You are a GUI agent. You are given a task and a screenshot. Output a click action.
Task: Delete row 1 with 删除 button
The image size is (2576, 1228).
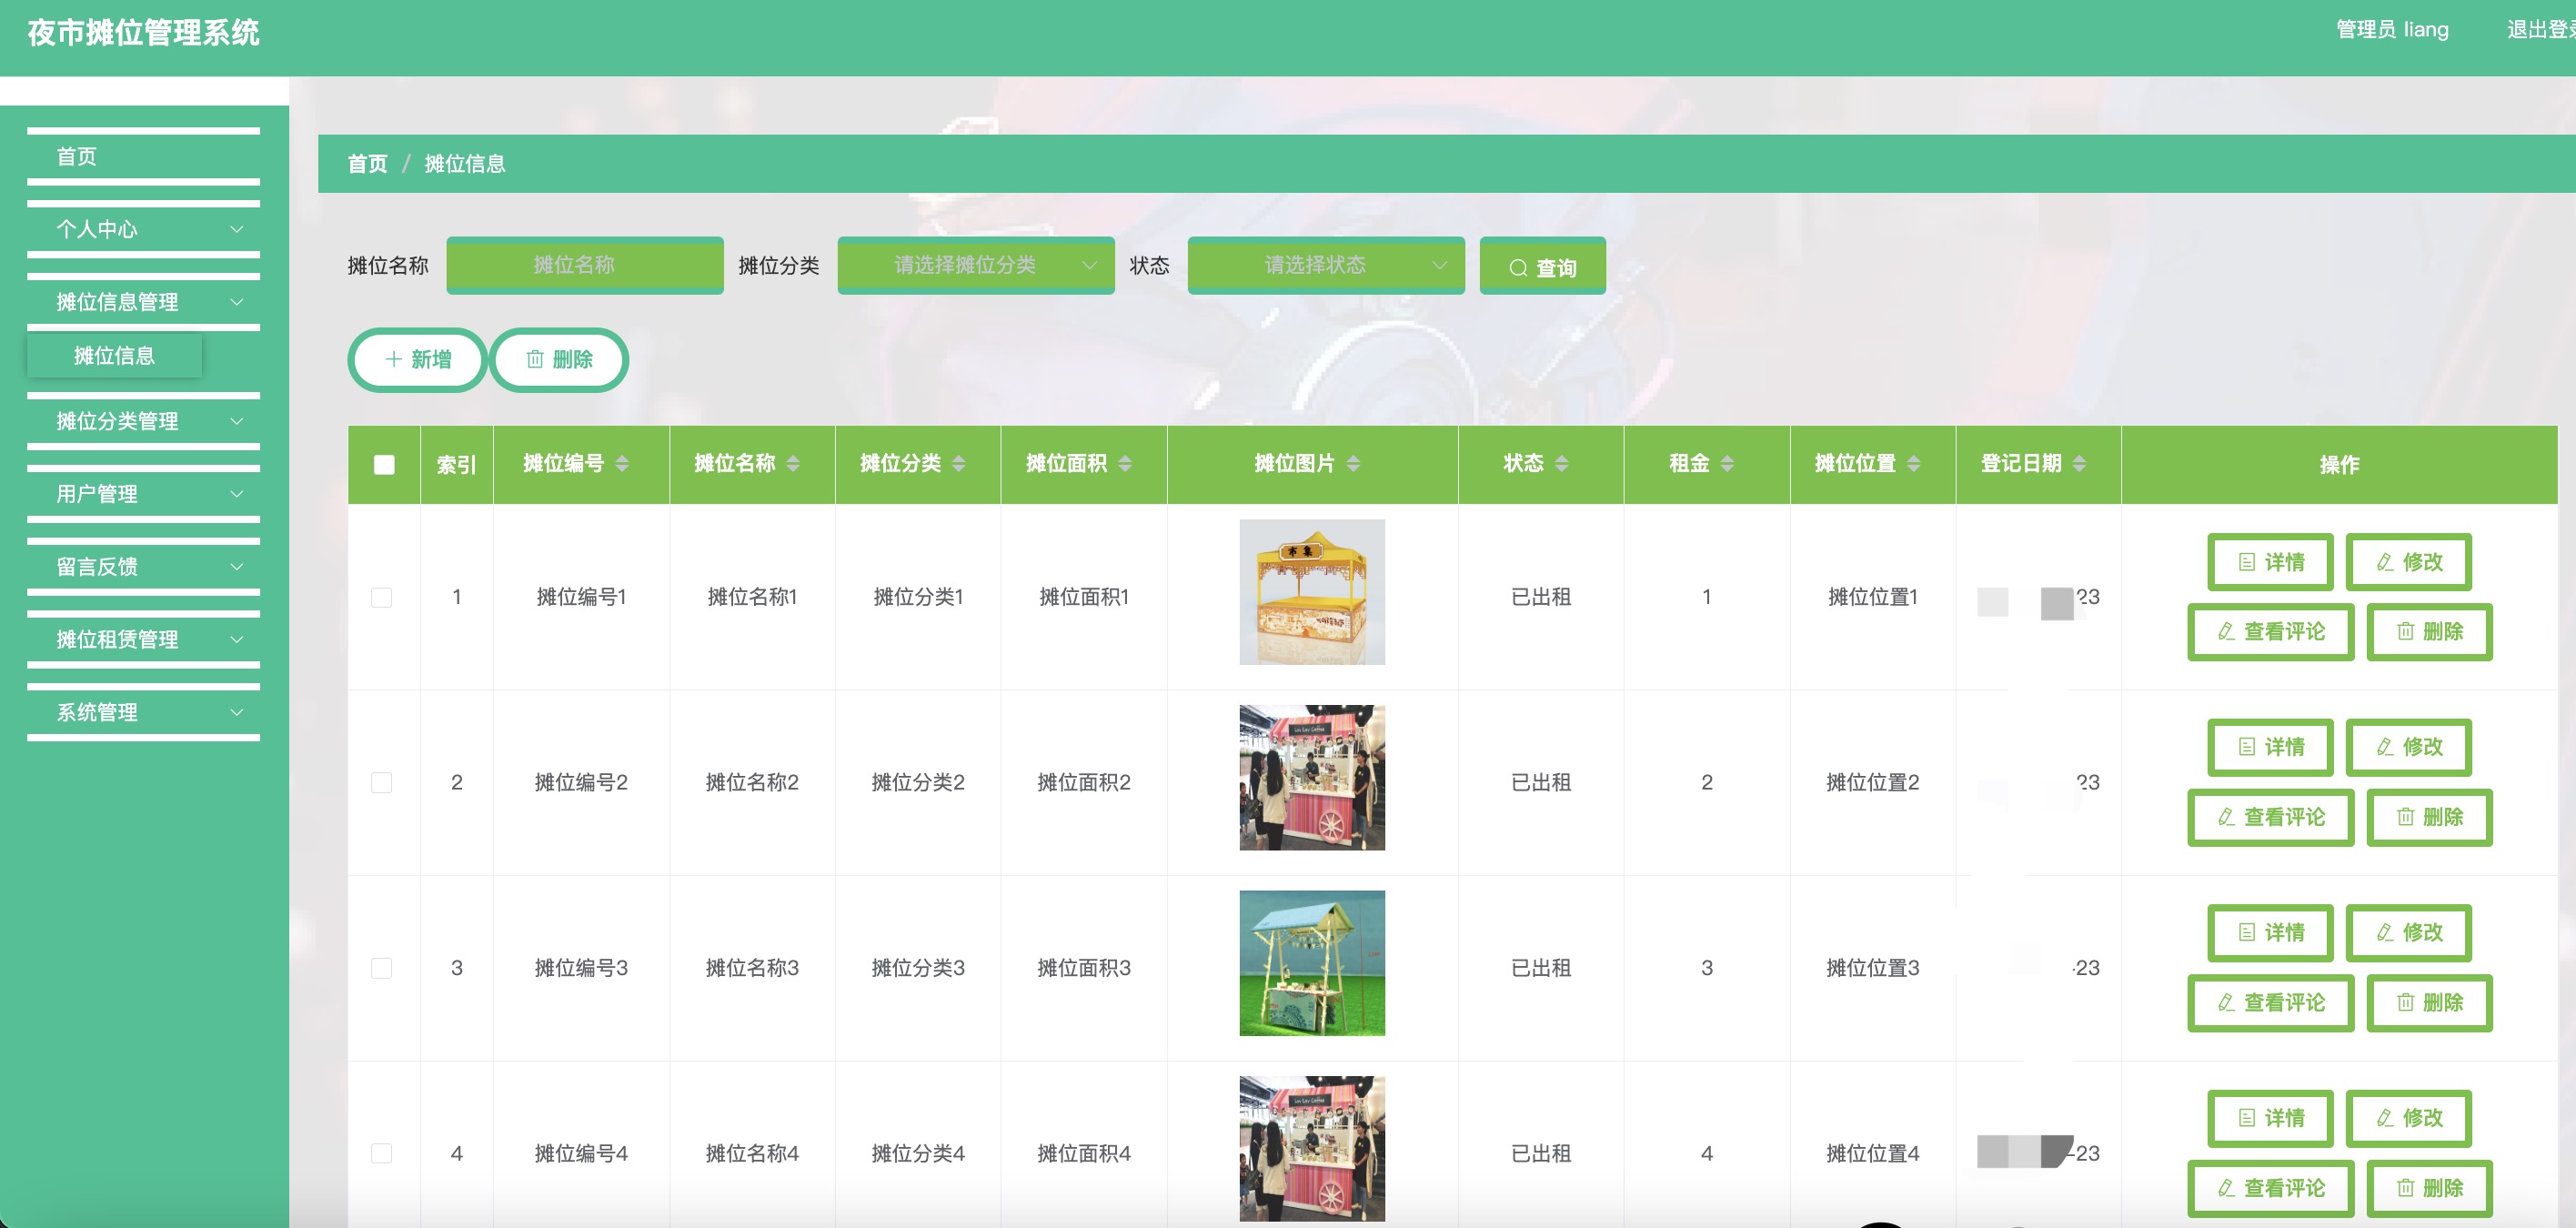pos(2429,632)
